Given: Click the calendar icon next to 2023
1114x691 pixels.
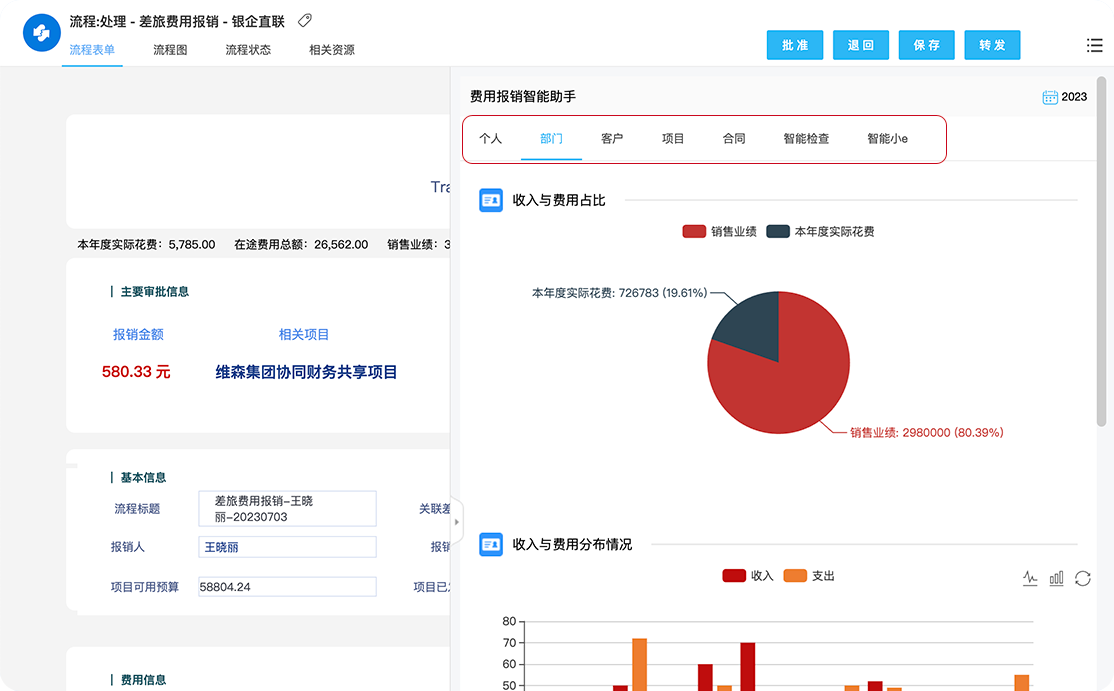Looking at the screenshot, I should [1049, 97].
